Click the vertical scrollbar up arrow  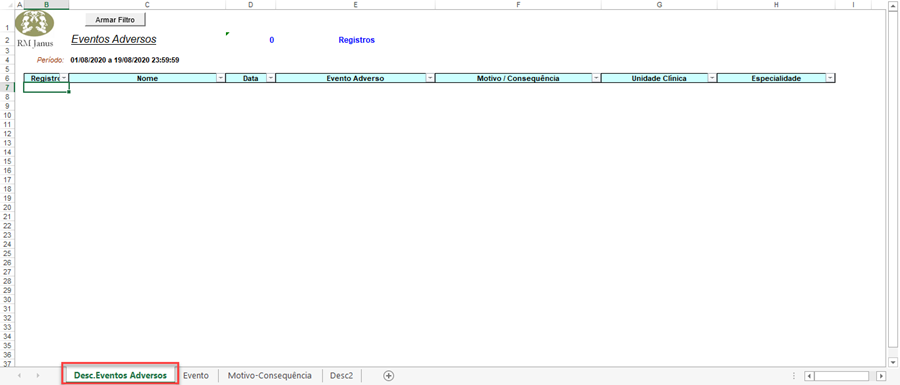pos(893,5)
